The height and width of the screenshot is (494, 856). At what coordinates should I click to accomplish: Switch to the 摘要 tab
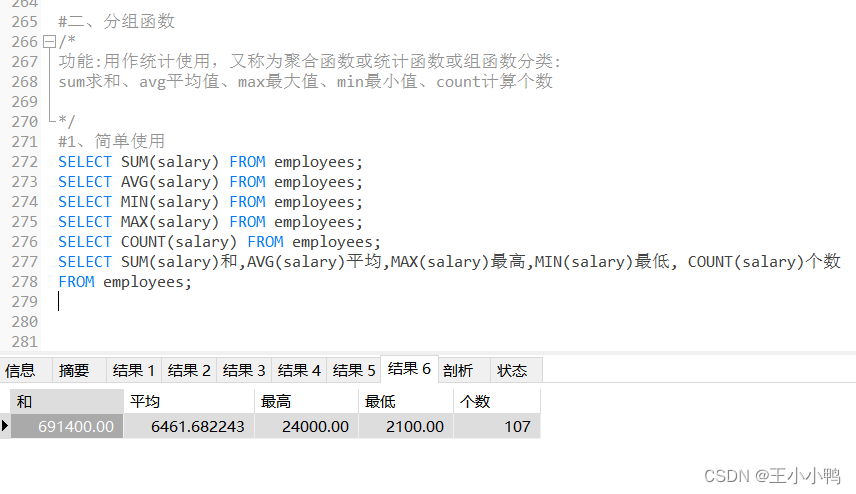[x=79, y=371]
